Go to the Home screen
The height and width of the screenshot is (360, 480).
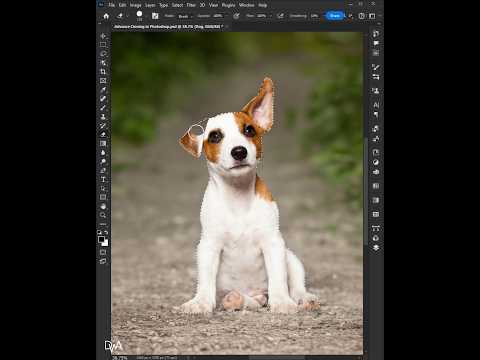coord(106,16)
